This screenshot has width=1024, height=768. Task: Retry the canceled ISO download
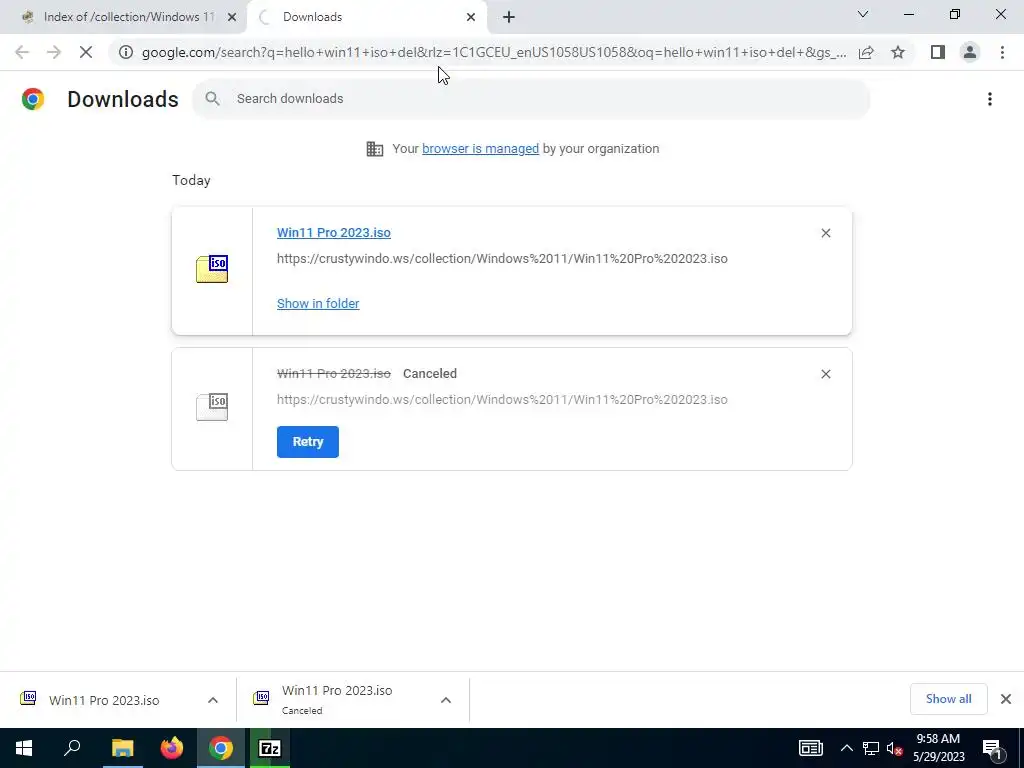(x=308, y=442)
